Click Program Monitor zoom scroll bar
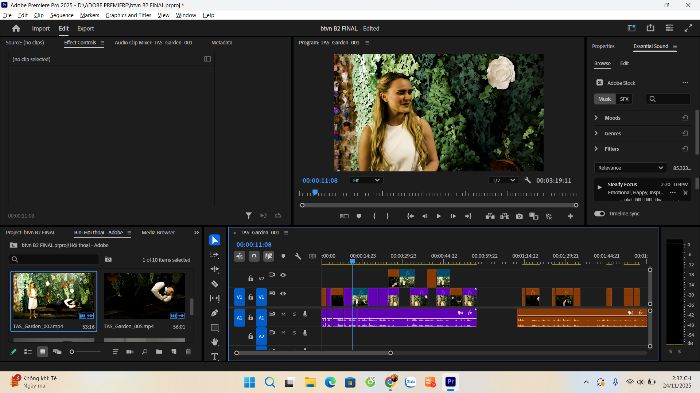700x393 pixels. [x=439, y=205]
